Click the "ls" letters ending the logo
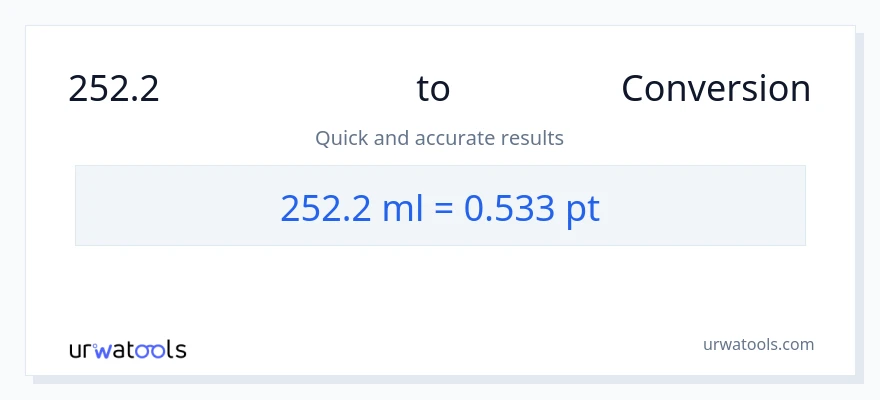880x400 pixels. pyautogui.click(x=175, y=350)
